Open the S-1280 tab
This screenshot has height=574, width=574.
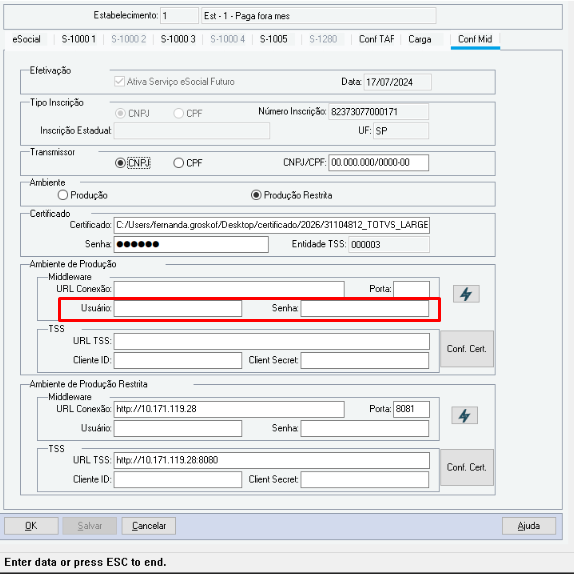pos(323,39)
